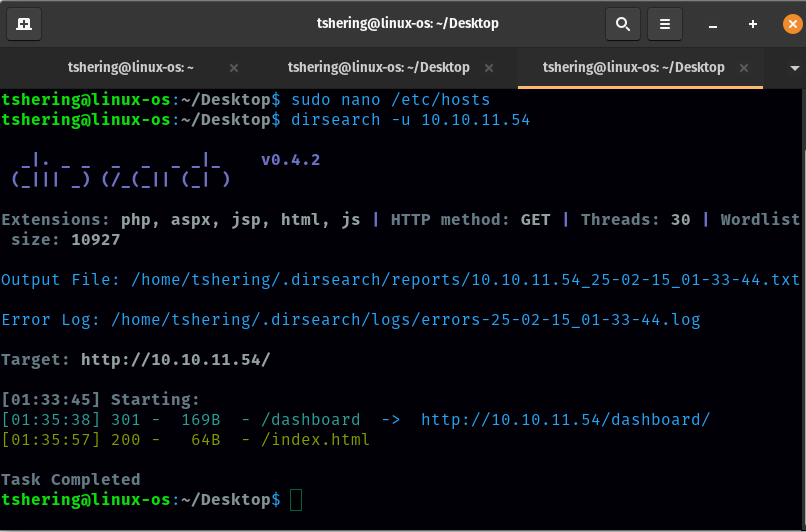Click the Target URL http://10.10.11.54/
The width and height of the screenshot is (806, 532).
coord(175,359)
